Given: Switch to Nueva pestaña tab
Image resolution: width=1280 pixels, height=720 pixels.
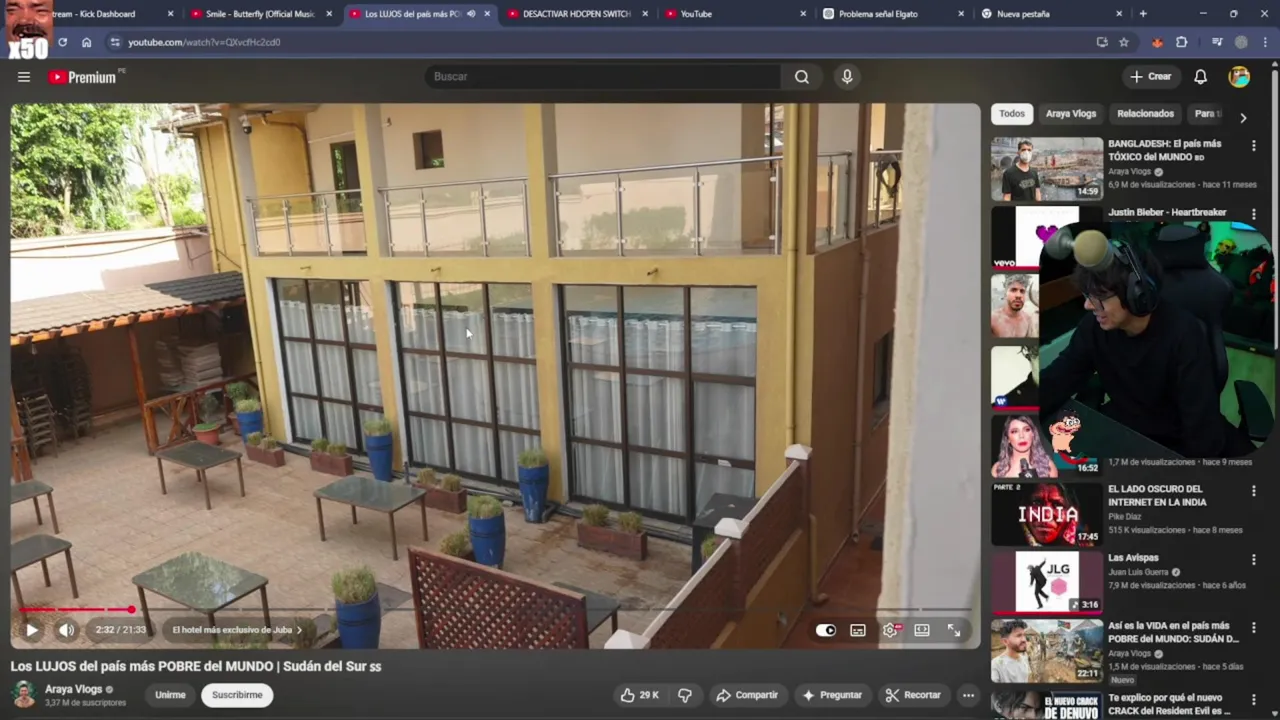Looking at the screenshot, I should pos(1050,14).
